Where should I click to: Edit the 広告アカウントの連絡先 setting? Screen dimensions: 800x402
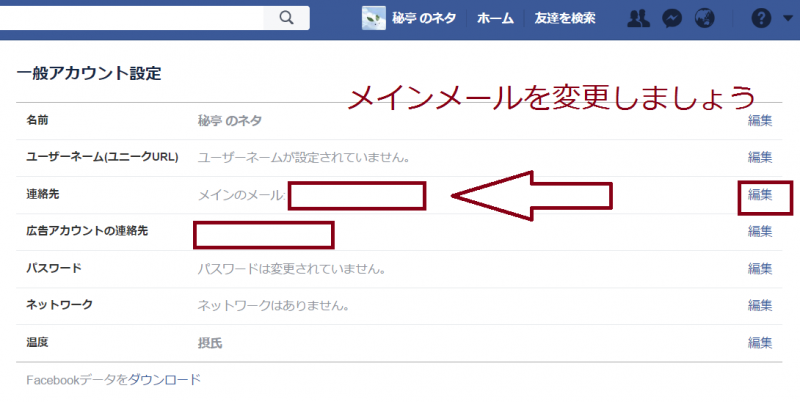pyautogui.click(x=760, y=231)
